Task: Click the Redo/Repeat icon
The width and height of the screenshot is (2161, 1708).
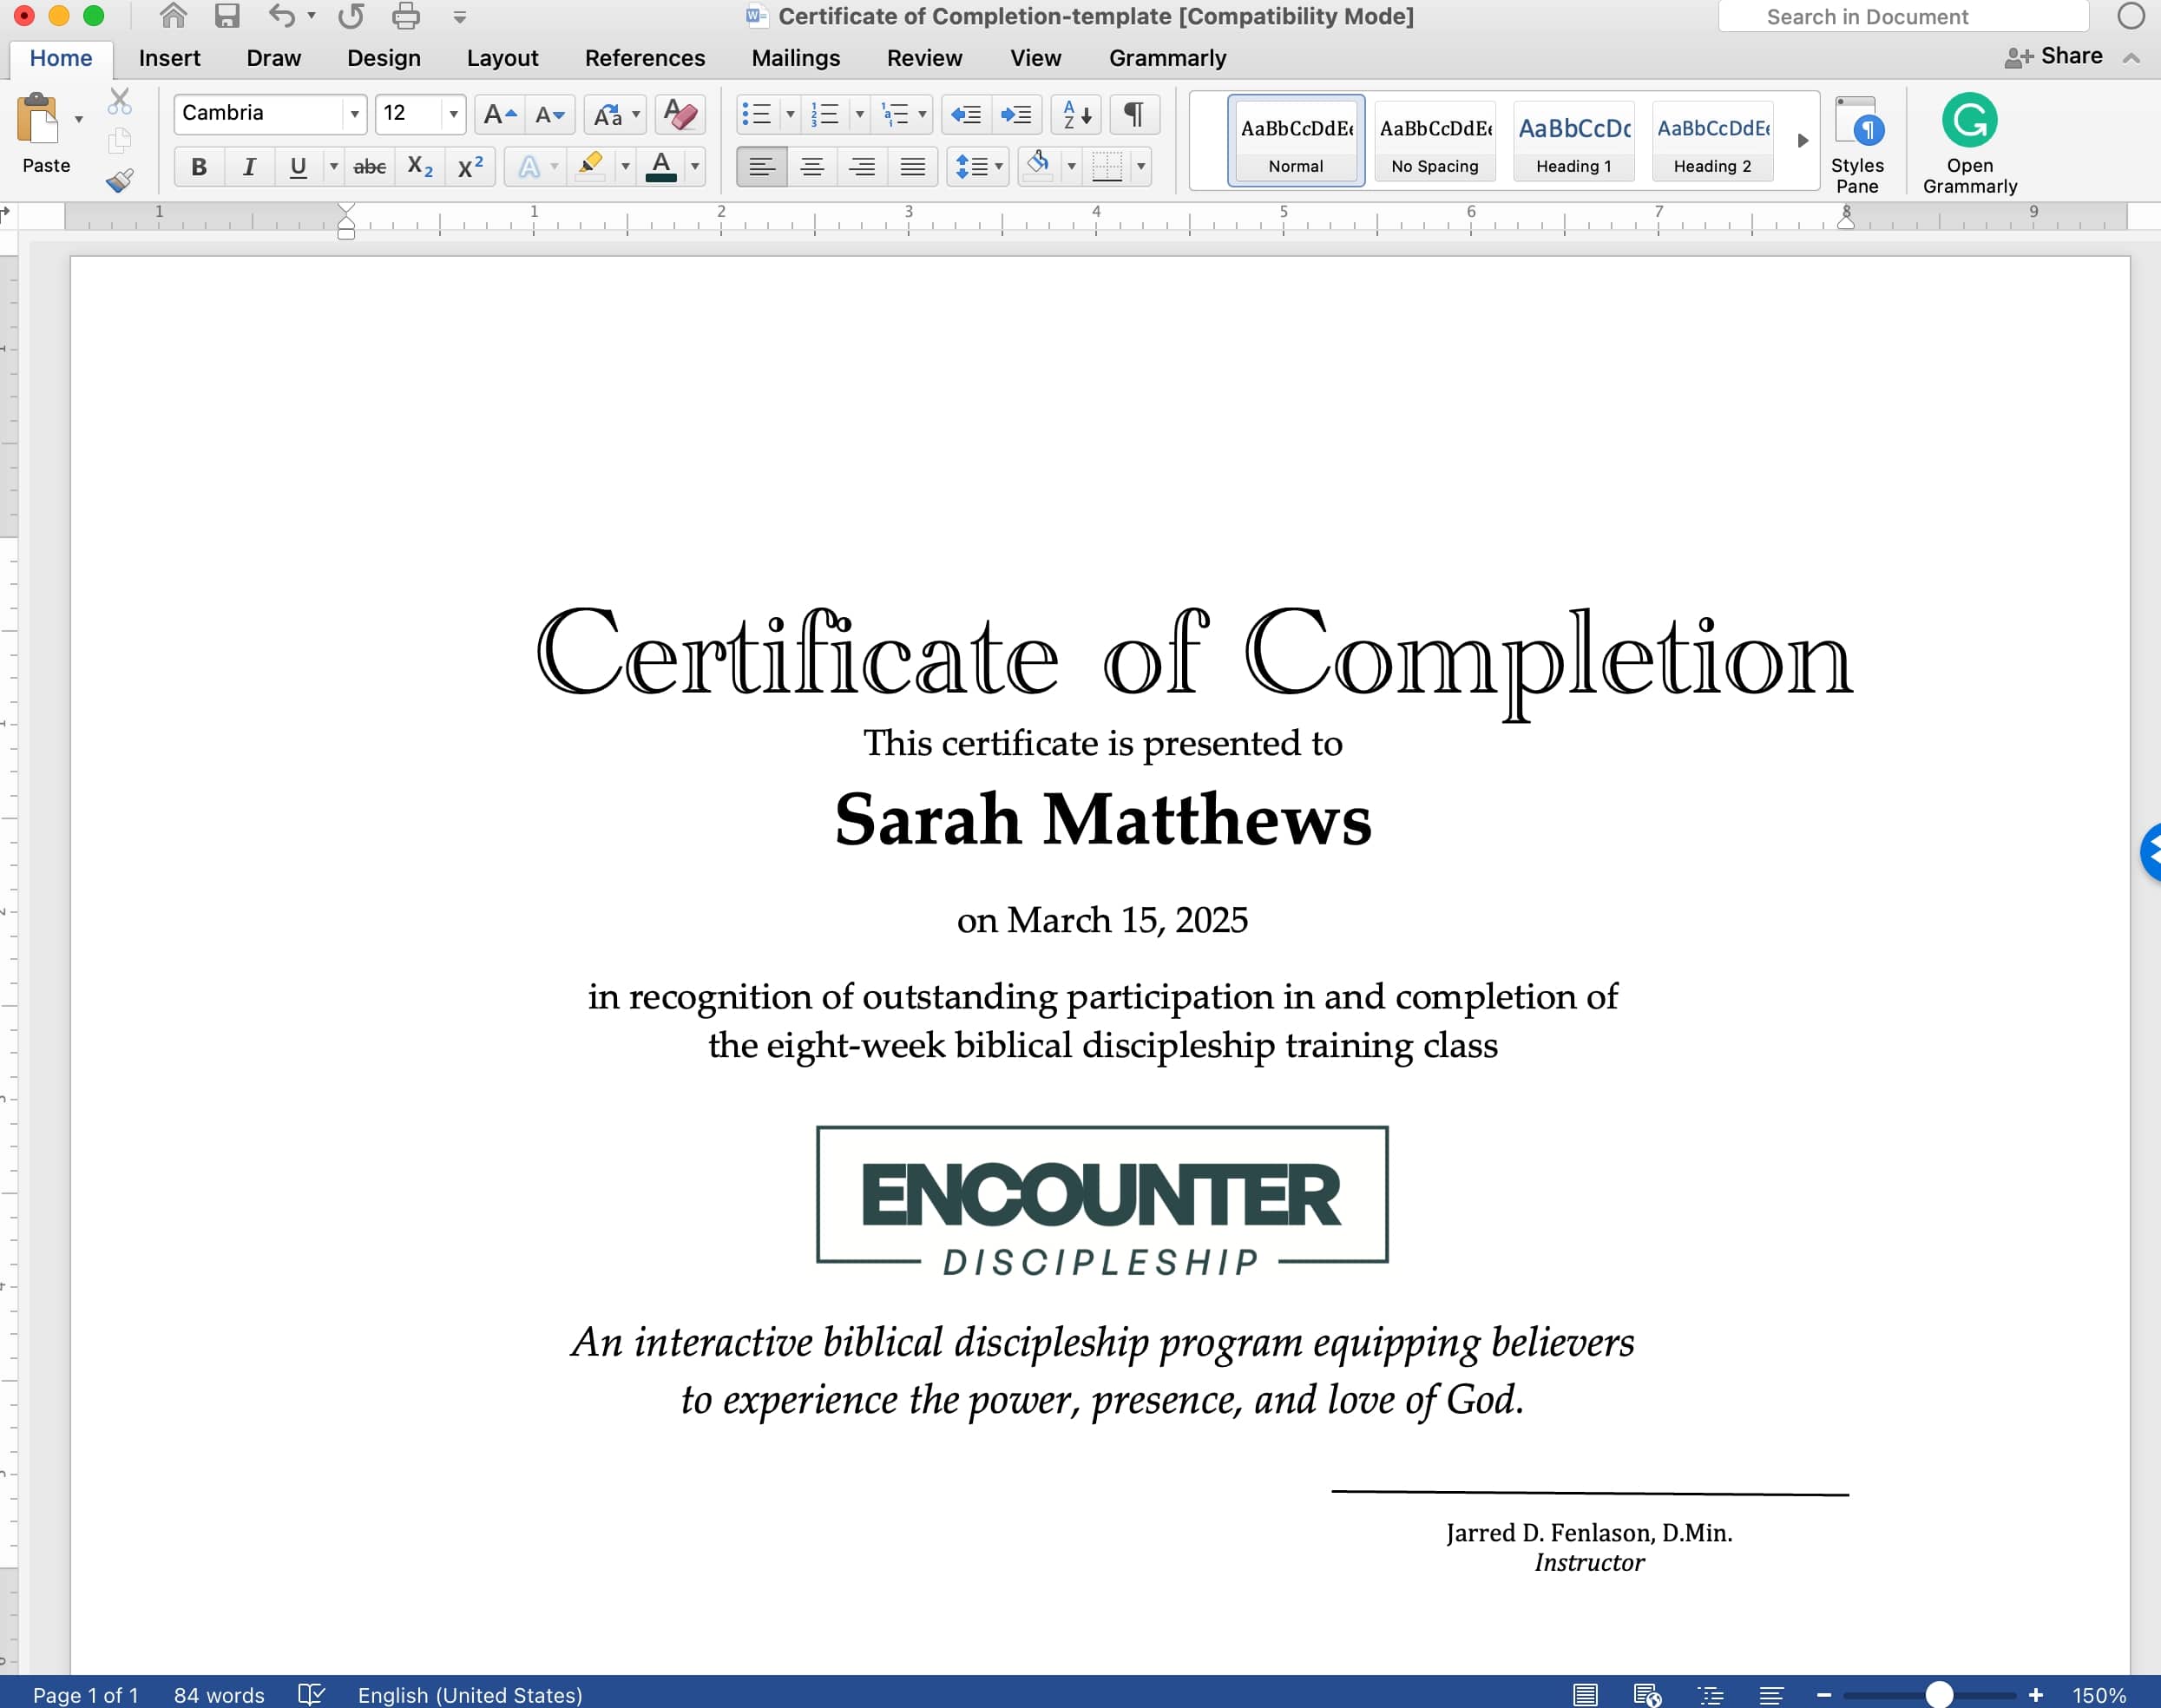Action: click(351, 16)
